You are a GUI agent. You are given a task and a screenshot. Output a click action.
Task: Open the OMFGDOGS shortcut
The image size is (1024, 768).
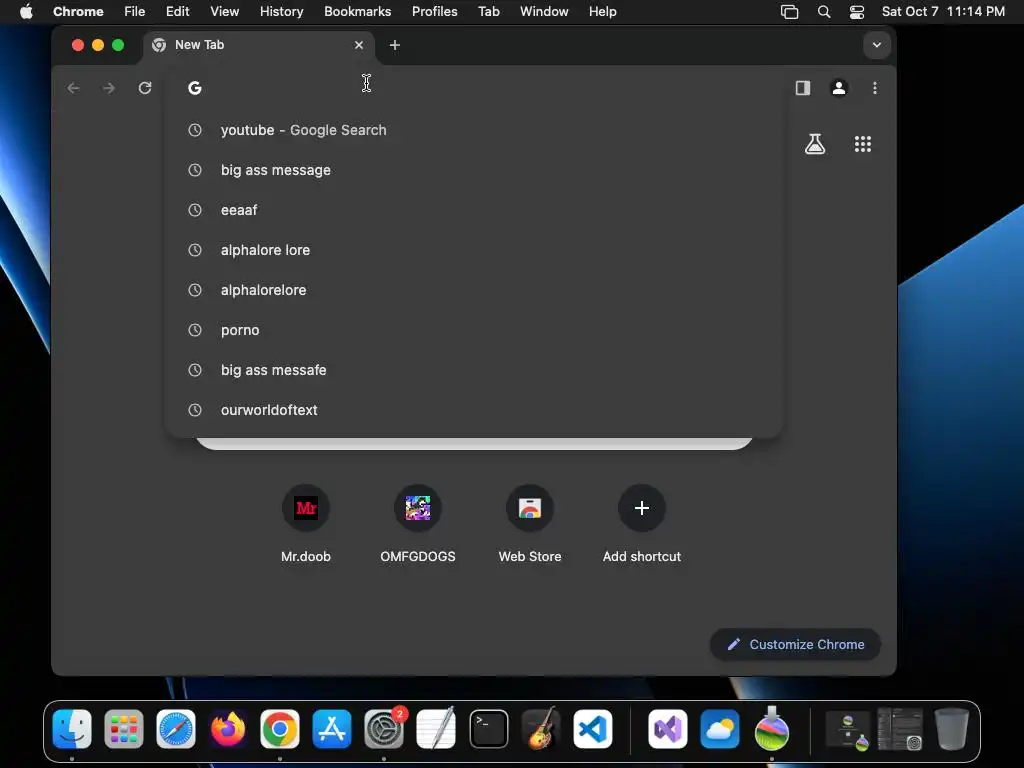[418, 523]
